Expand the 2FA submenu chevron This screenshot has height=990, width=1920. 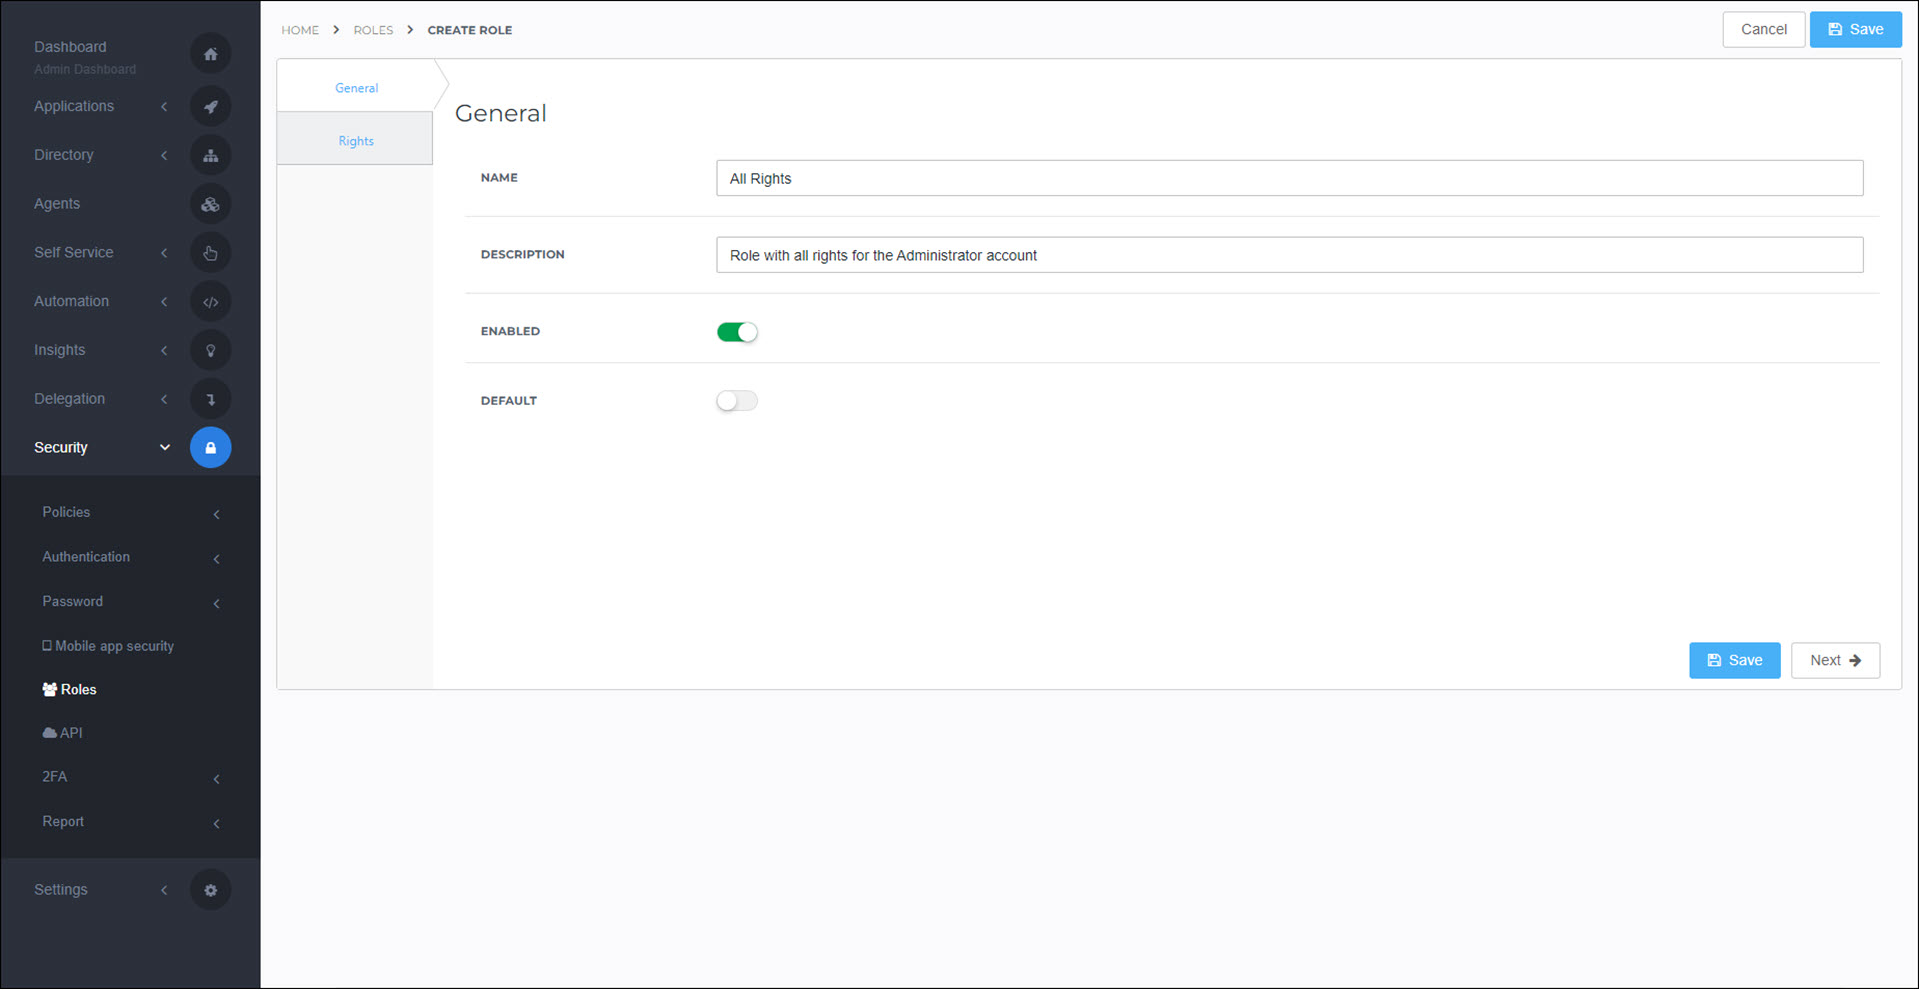(217, 779)
